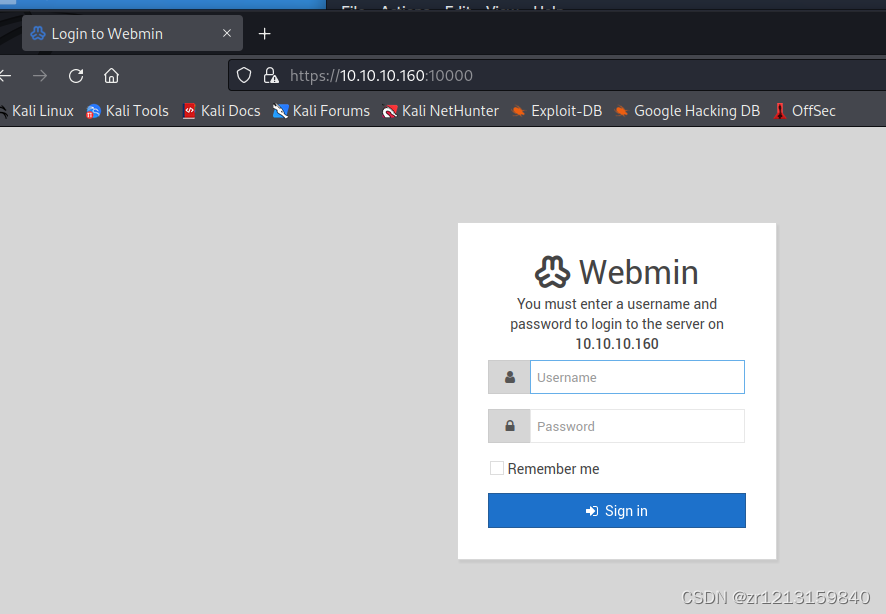Open a new tab with the plus icon
Viewport: 886px width, 614px height.
[264, 34]
